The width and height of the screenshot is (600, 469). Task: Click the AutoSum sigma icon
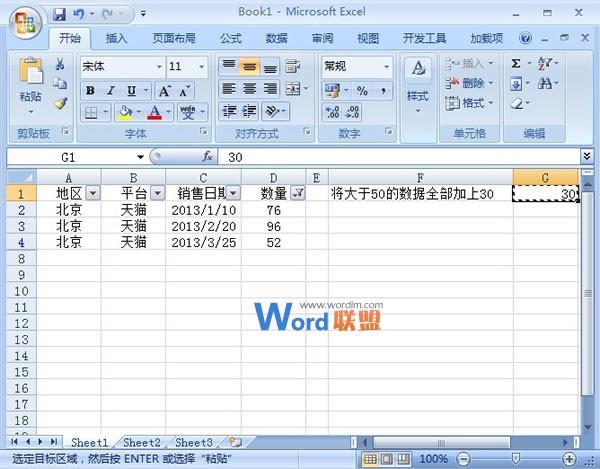516,63
